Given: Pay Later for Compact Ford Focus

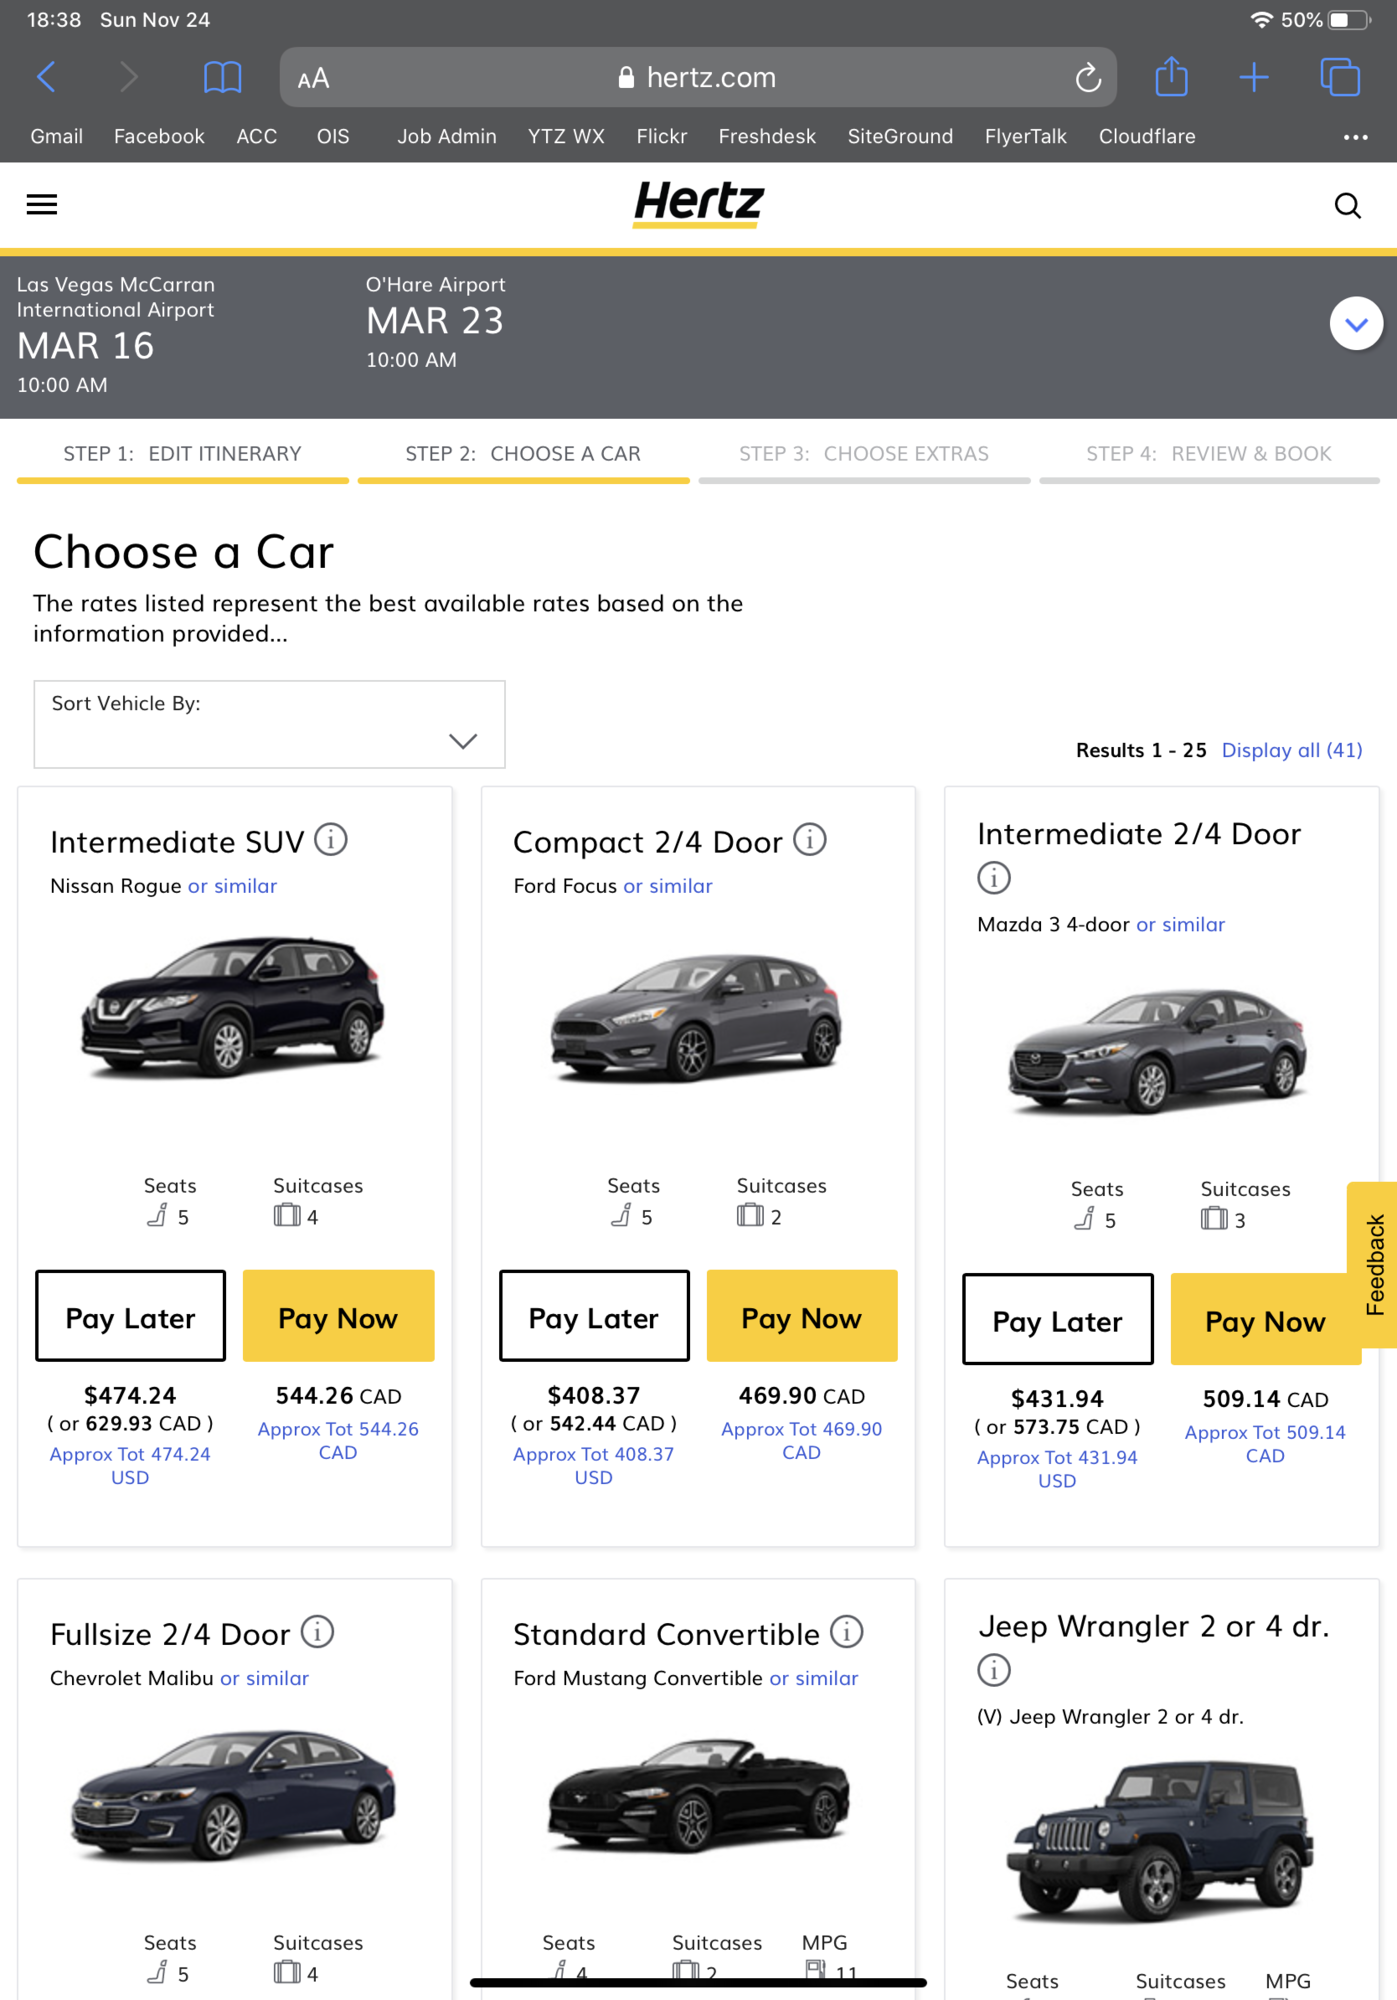Looking at the screenshot, I should tap(594, 1316).
